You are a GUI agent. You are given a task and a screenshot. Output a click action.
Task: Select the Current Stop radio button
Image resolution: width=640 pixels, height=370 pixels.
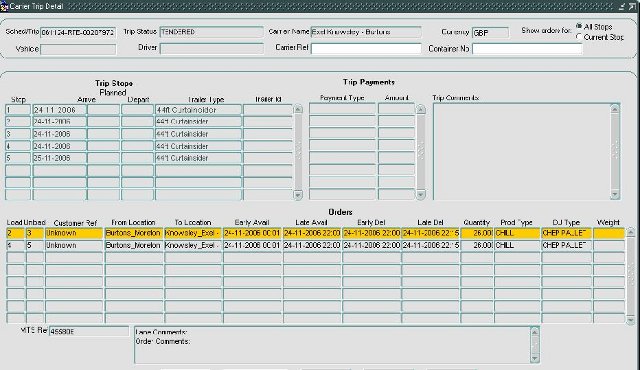579,37
